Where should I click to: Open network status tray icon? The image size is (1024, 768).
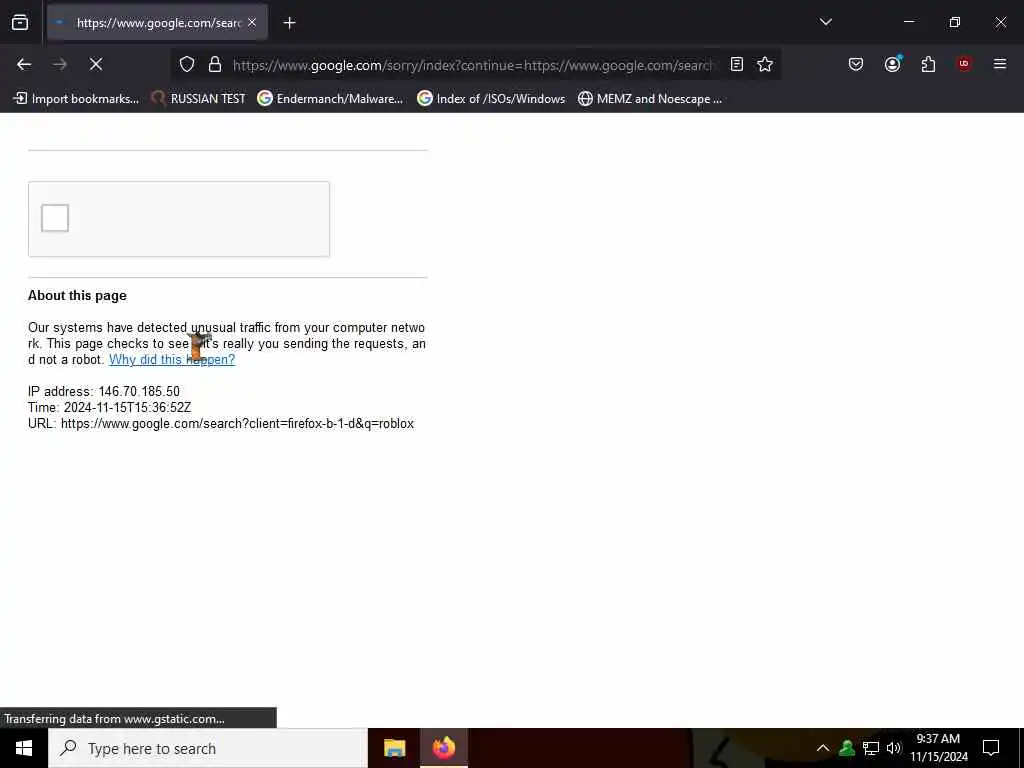pos(871,748)
